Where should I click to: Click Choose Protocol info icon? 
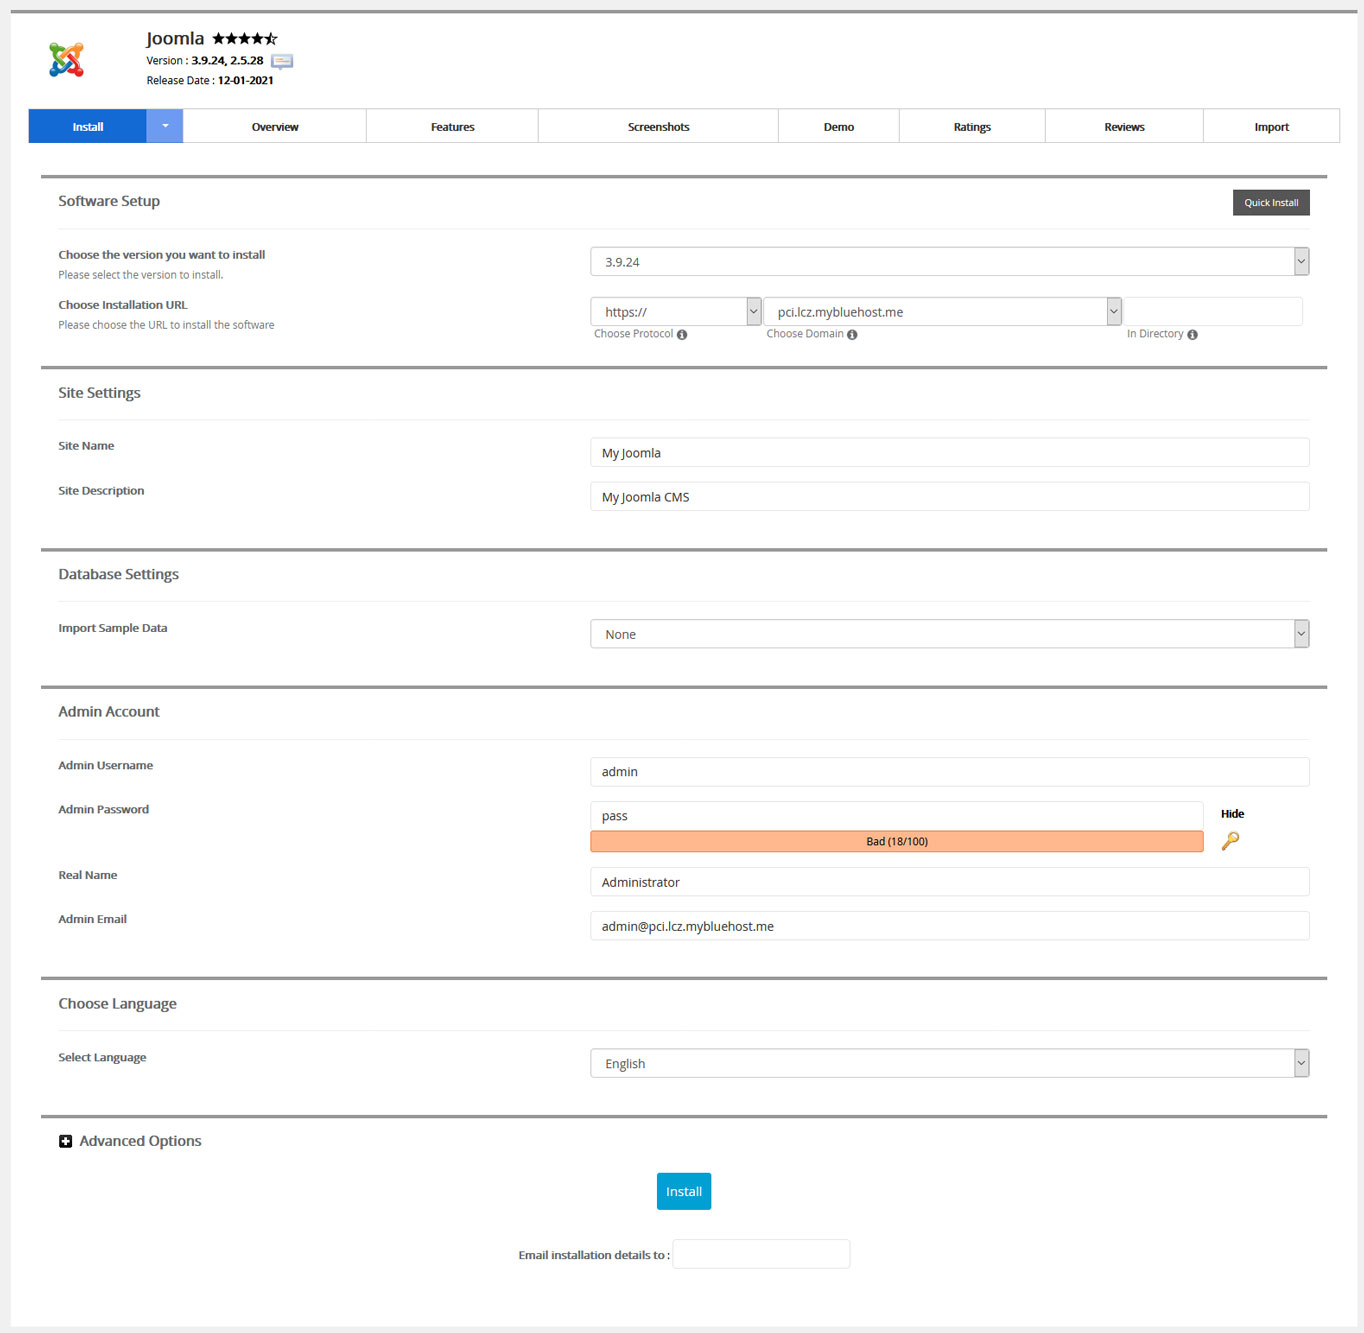[682, 335]
